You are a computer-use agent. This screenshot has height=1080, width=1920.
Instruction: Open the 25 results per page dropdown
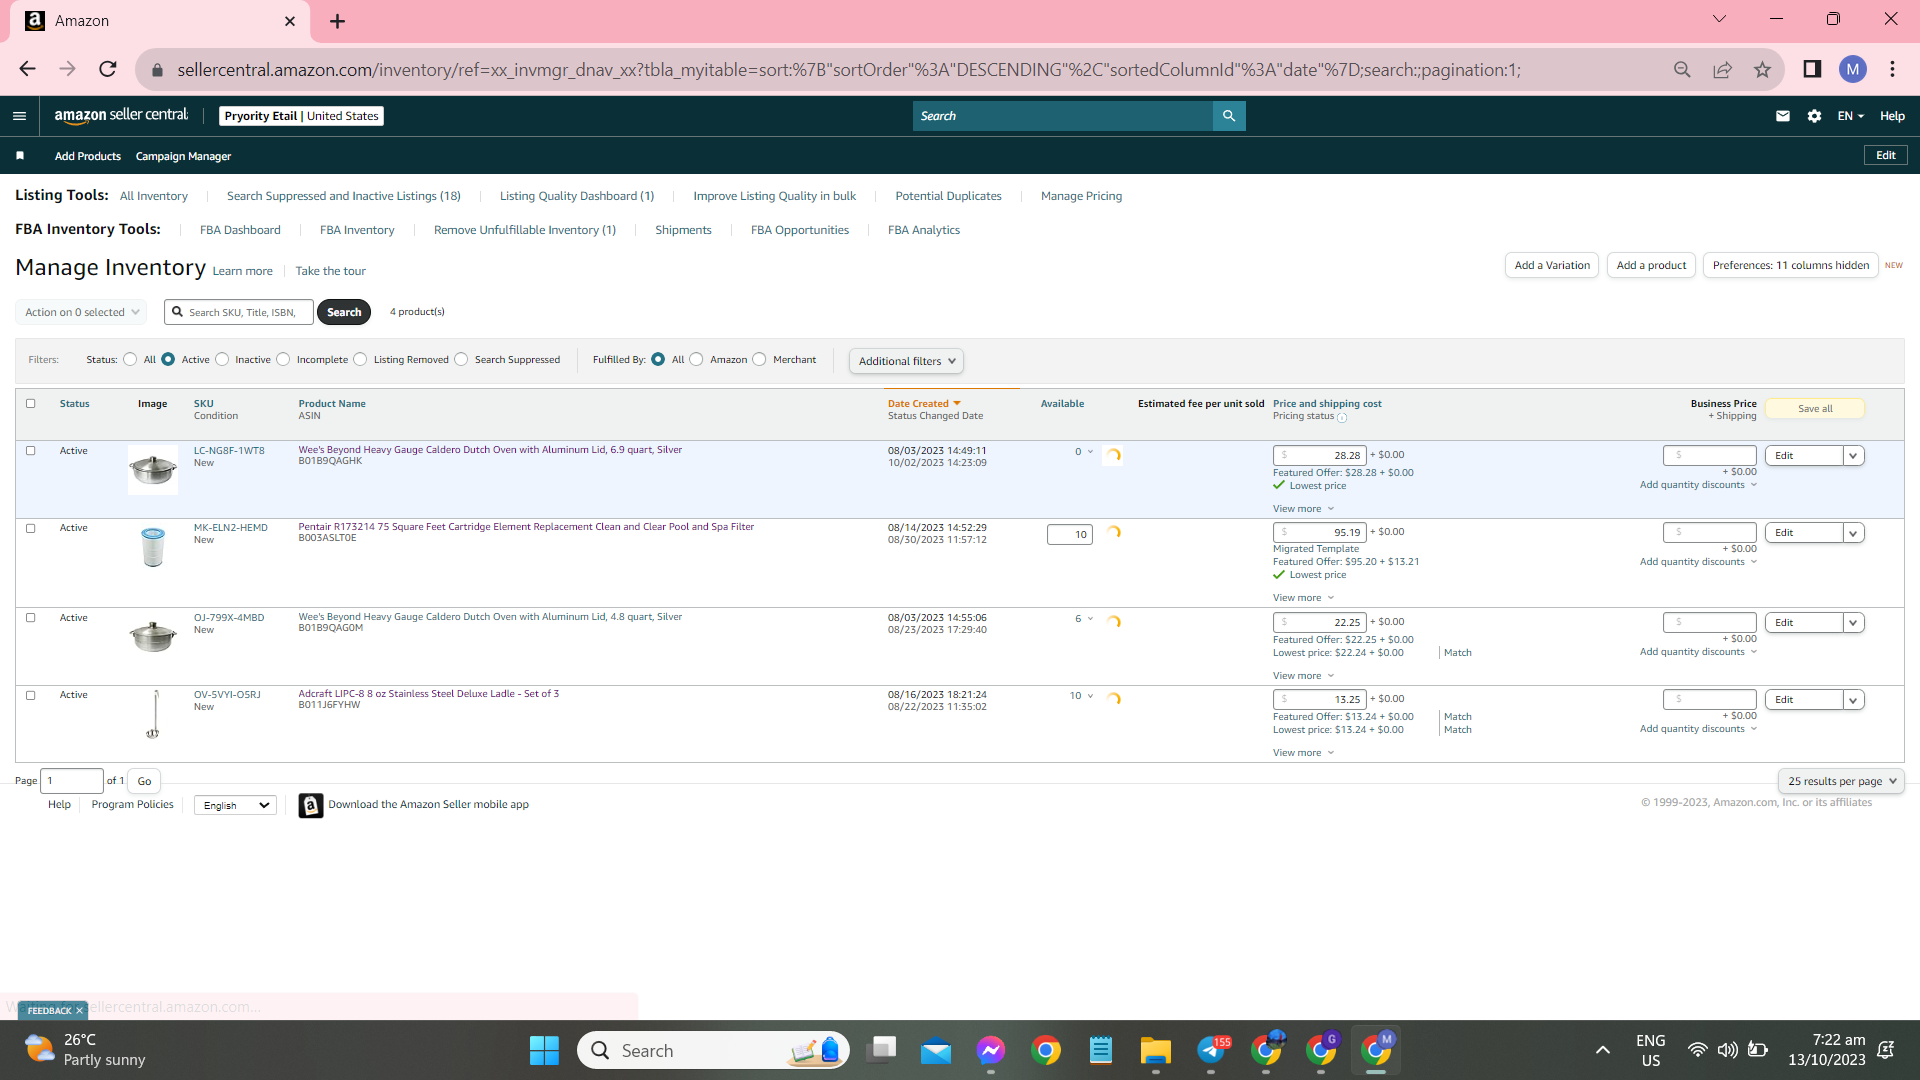1841,781
